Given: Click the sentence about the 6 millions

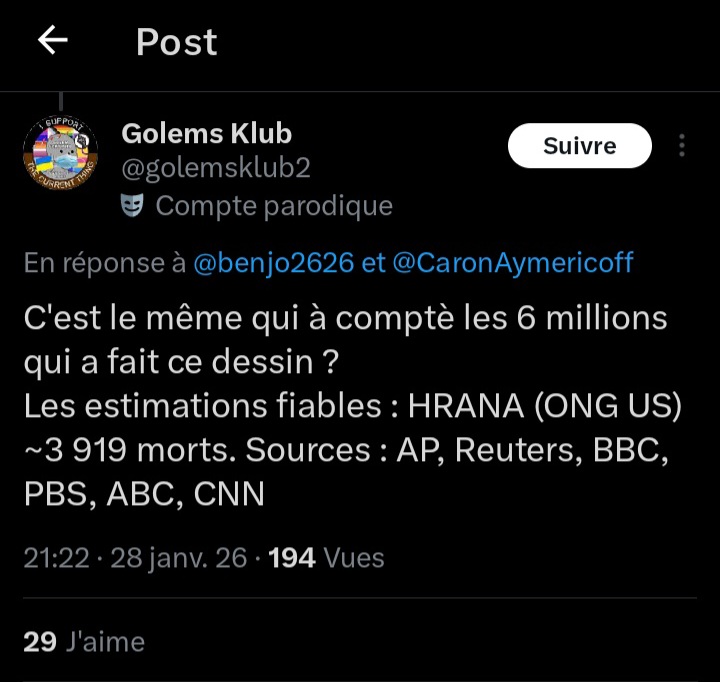Looking at the screenshot, I should [345, 320].
